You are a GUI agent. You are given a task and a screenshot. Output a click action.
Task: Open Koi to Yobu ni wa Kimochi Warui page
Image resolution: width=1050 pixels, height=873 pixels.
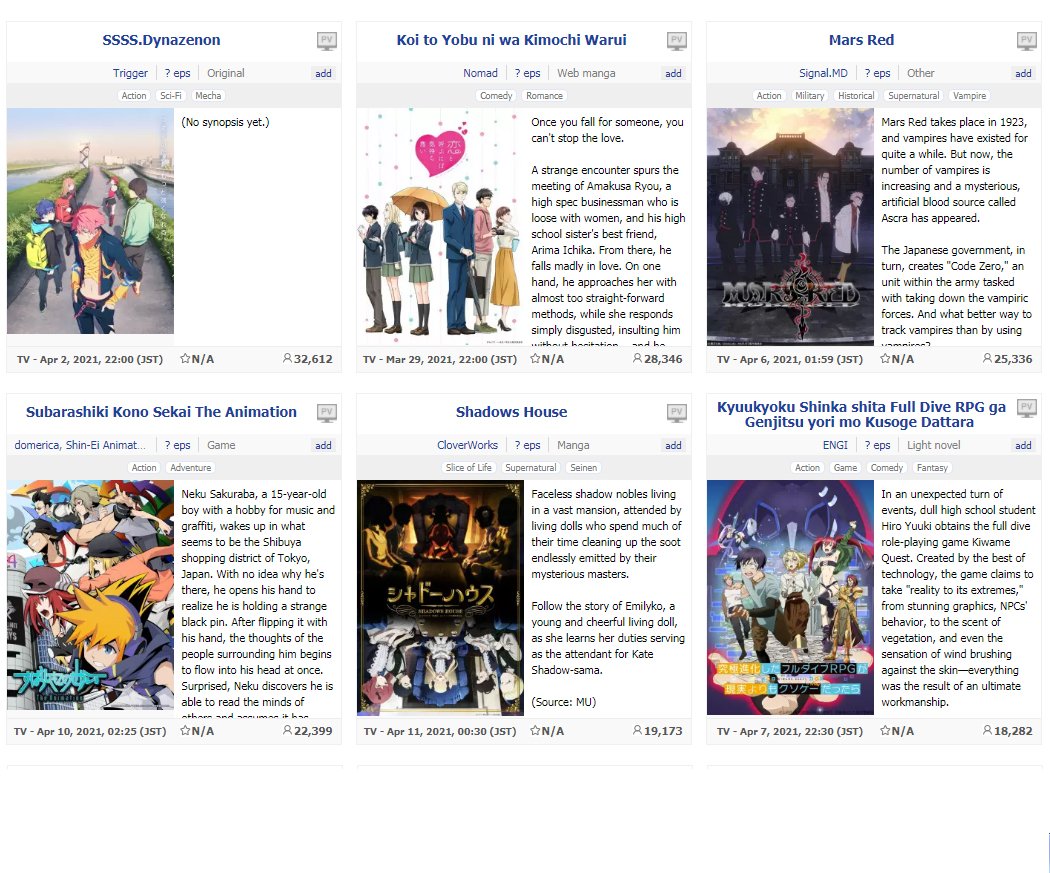pyautogui.click(x=512, y=40)
